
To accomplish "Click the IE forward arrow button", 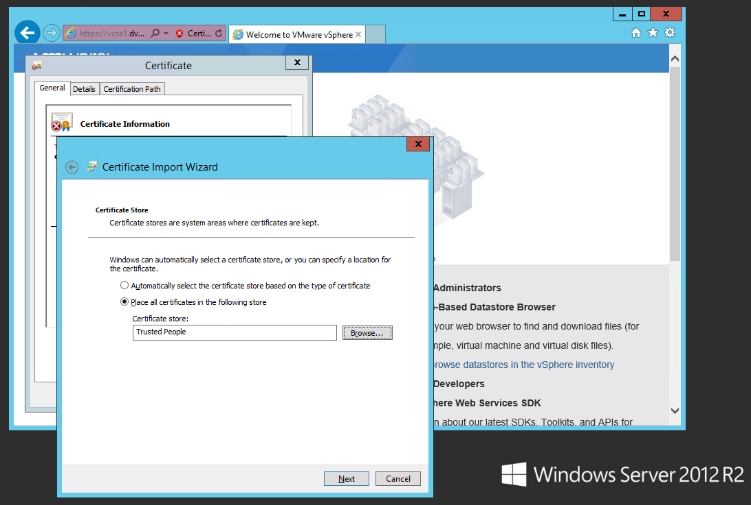I will pos(51,33).
